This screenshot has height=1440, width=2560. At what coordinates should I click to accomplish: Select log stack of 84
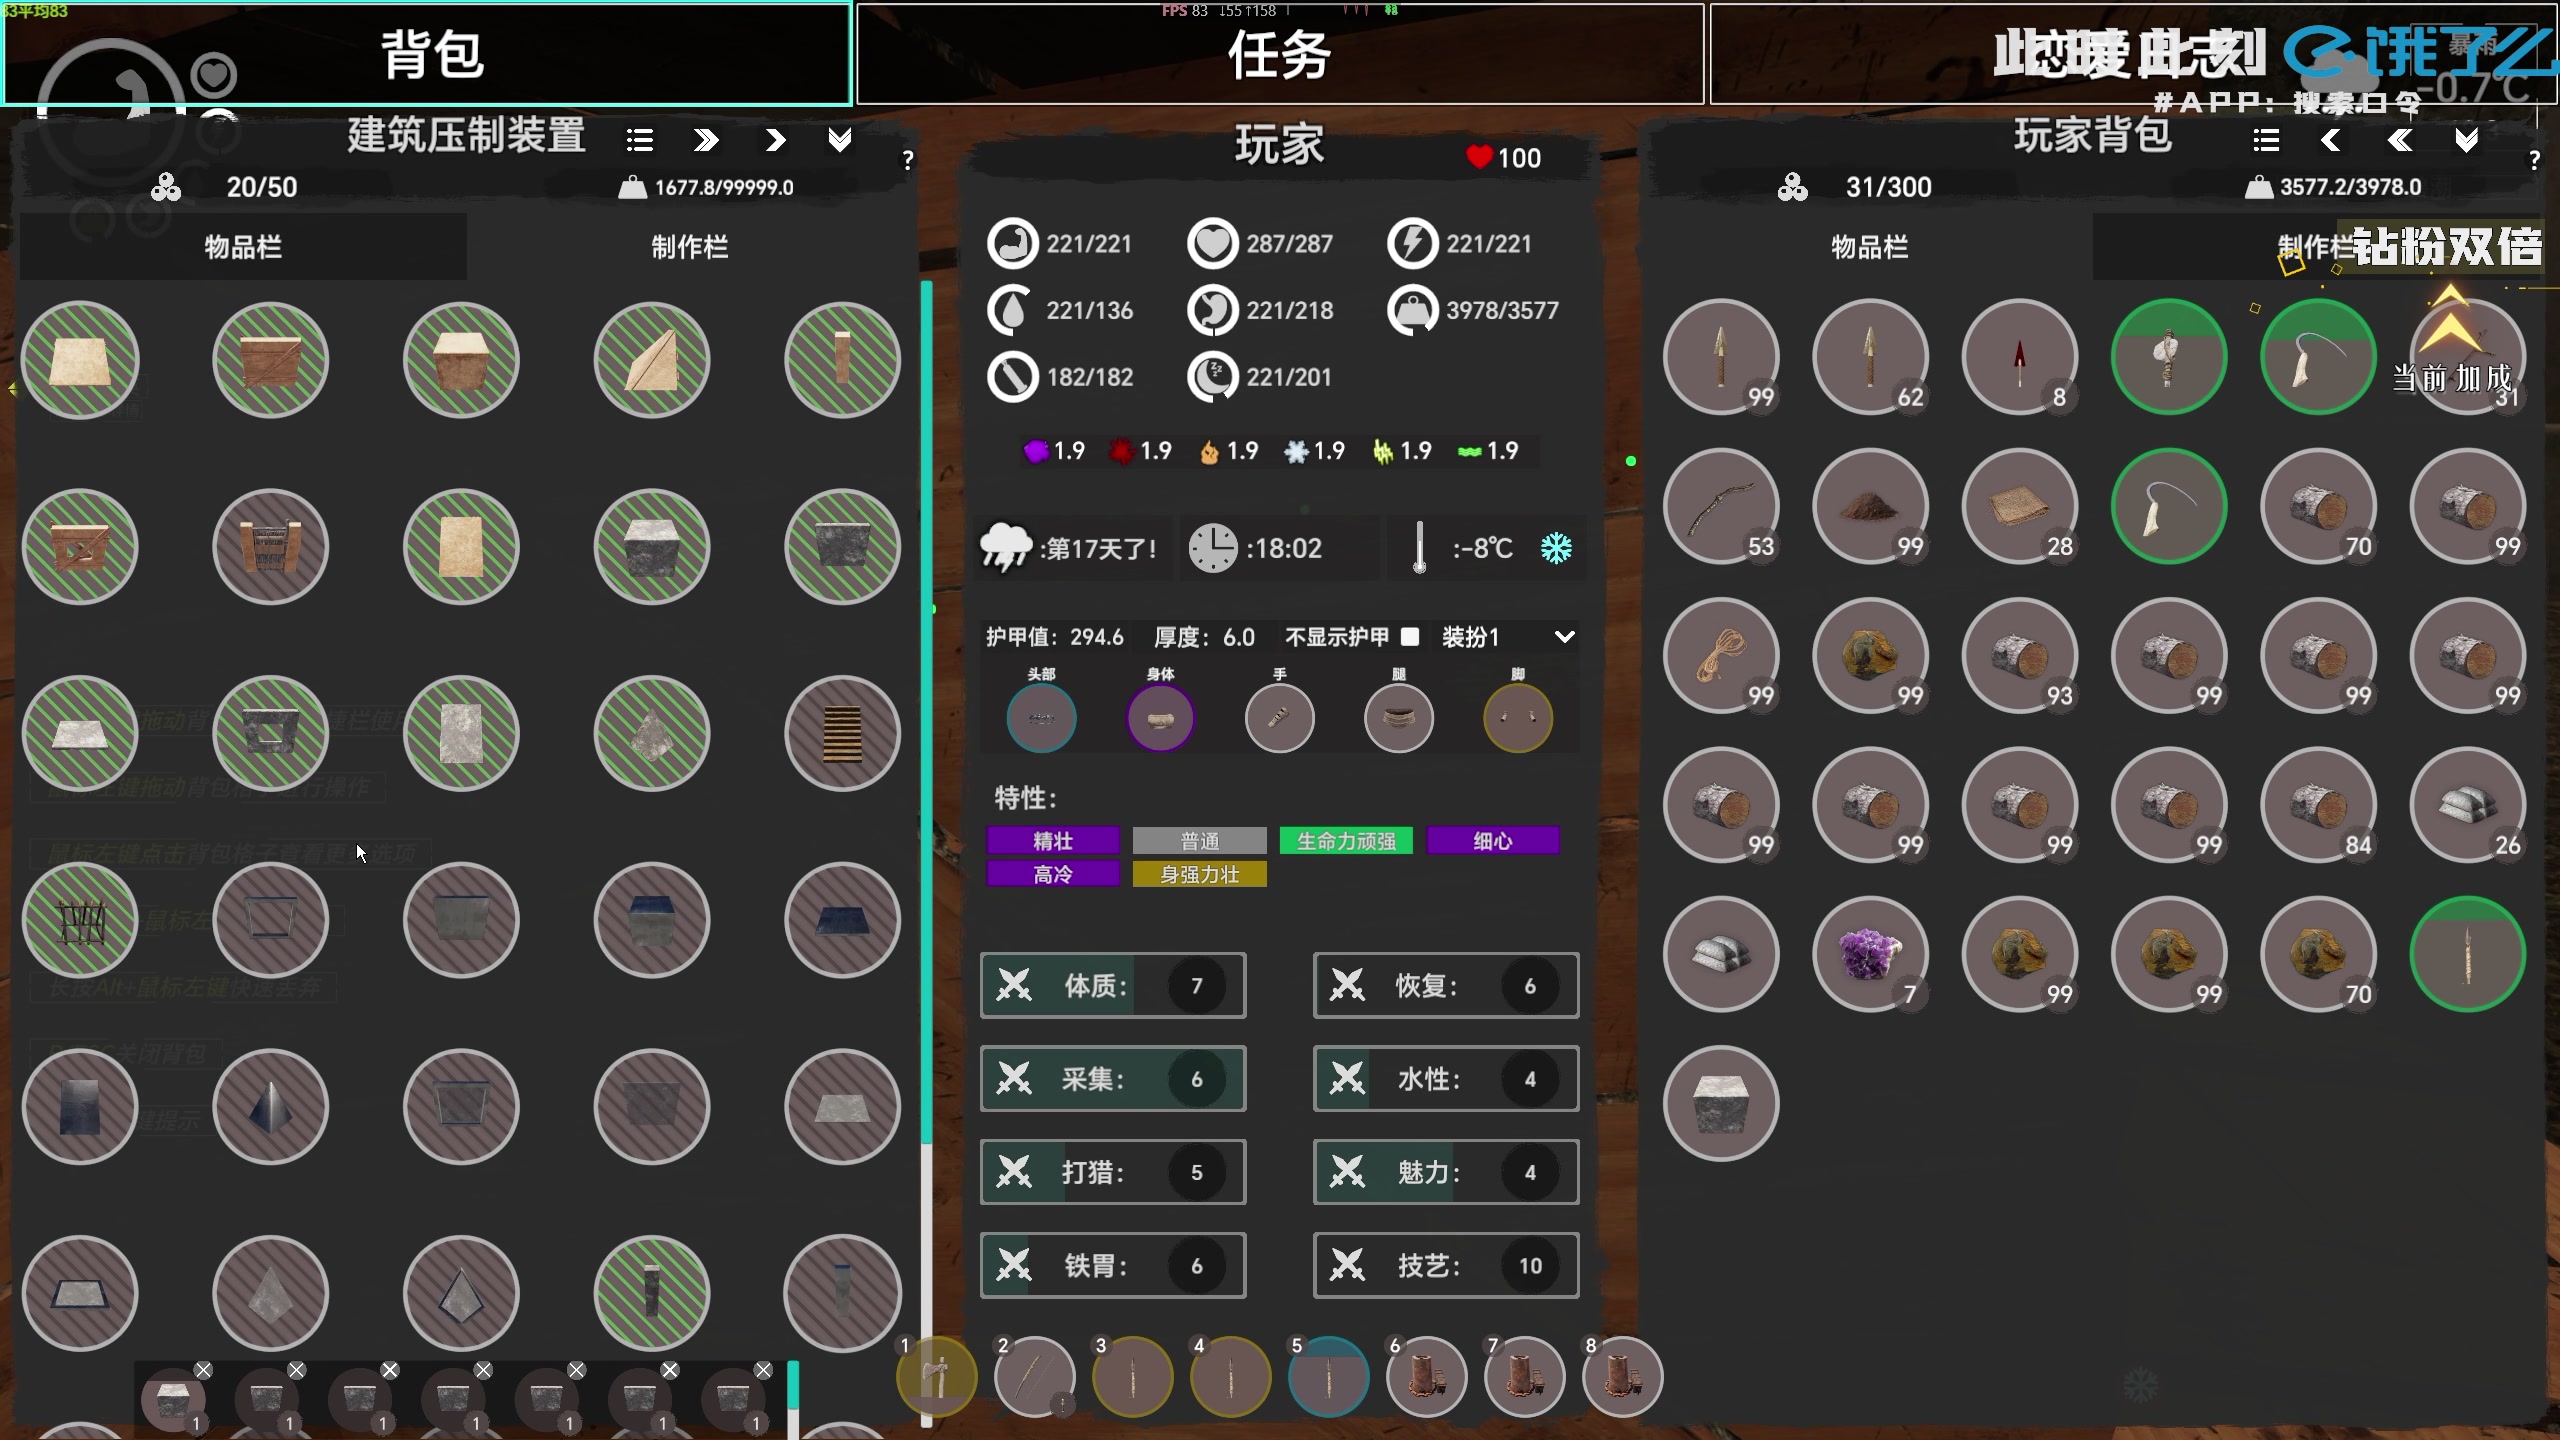tap(2318, 805)
